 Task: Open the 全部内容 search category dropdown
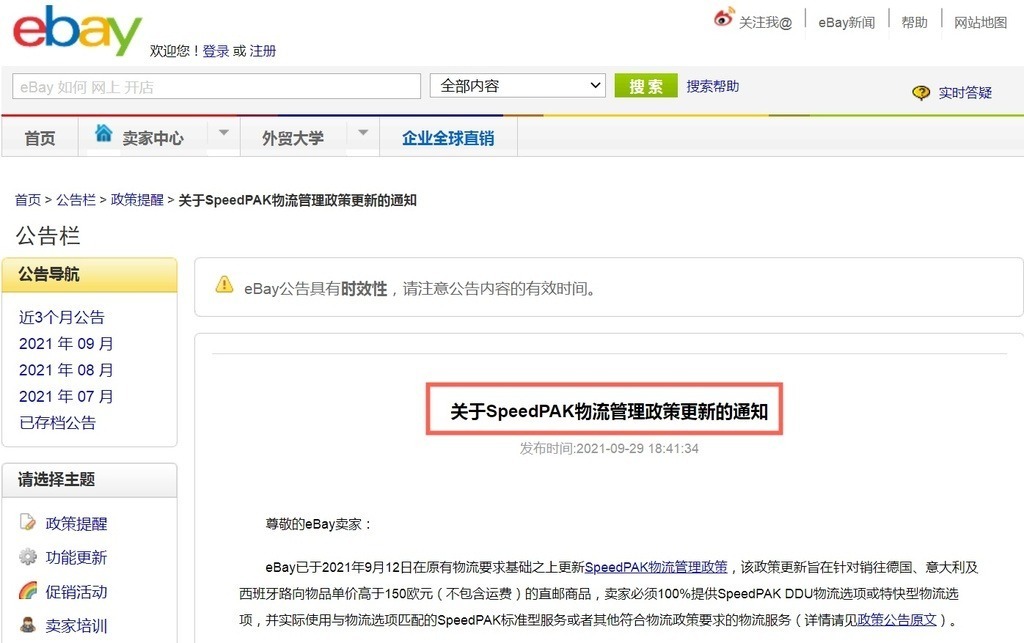click(518, 86)
